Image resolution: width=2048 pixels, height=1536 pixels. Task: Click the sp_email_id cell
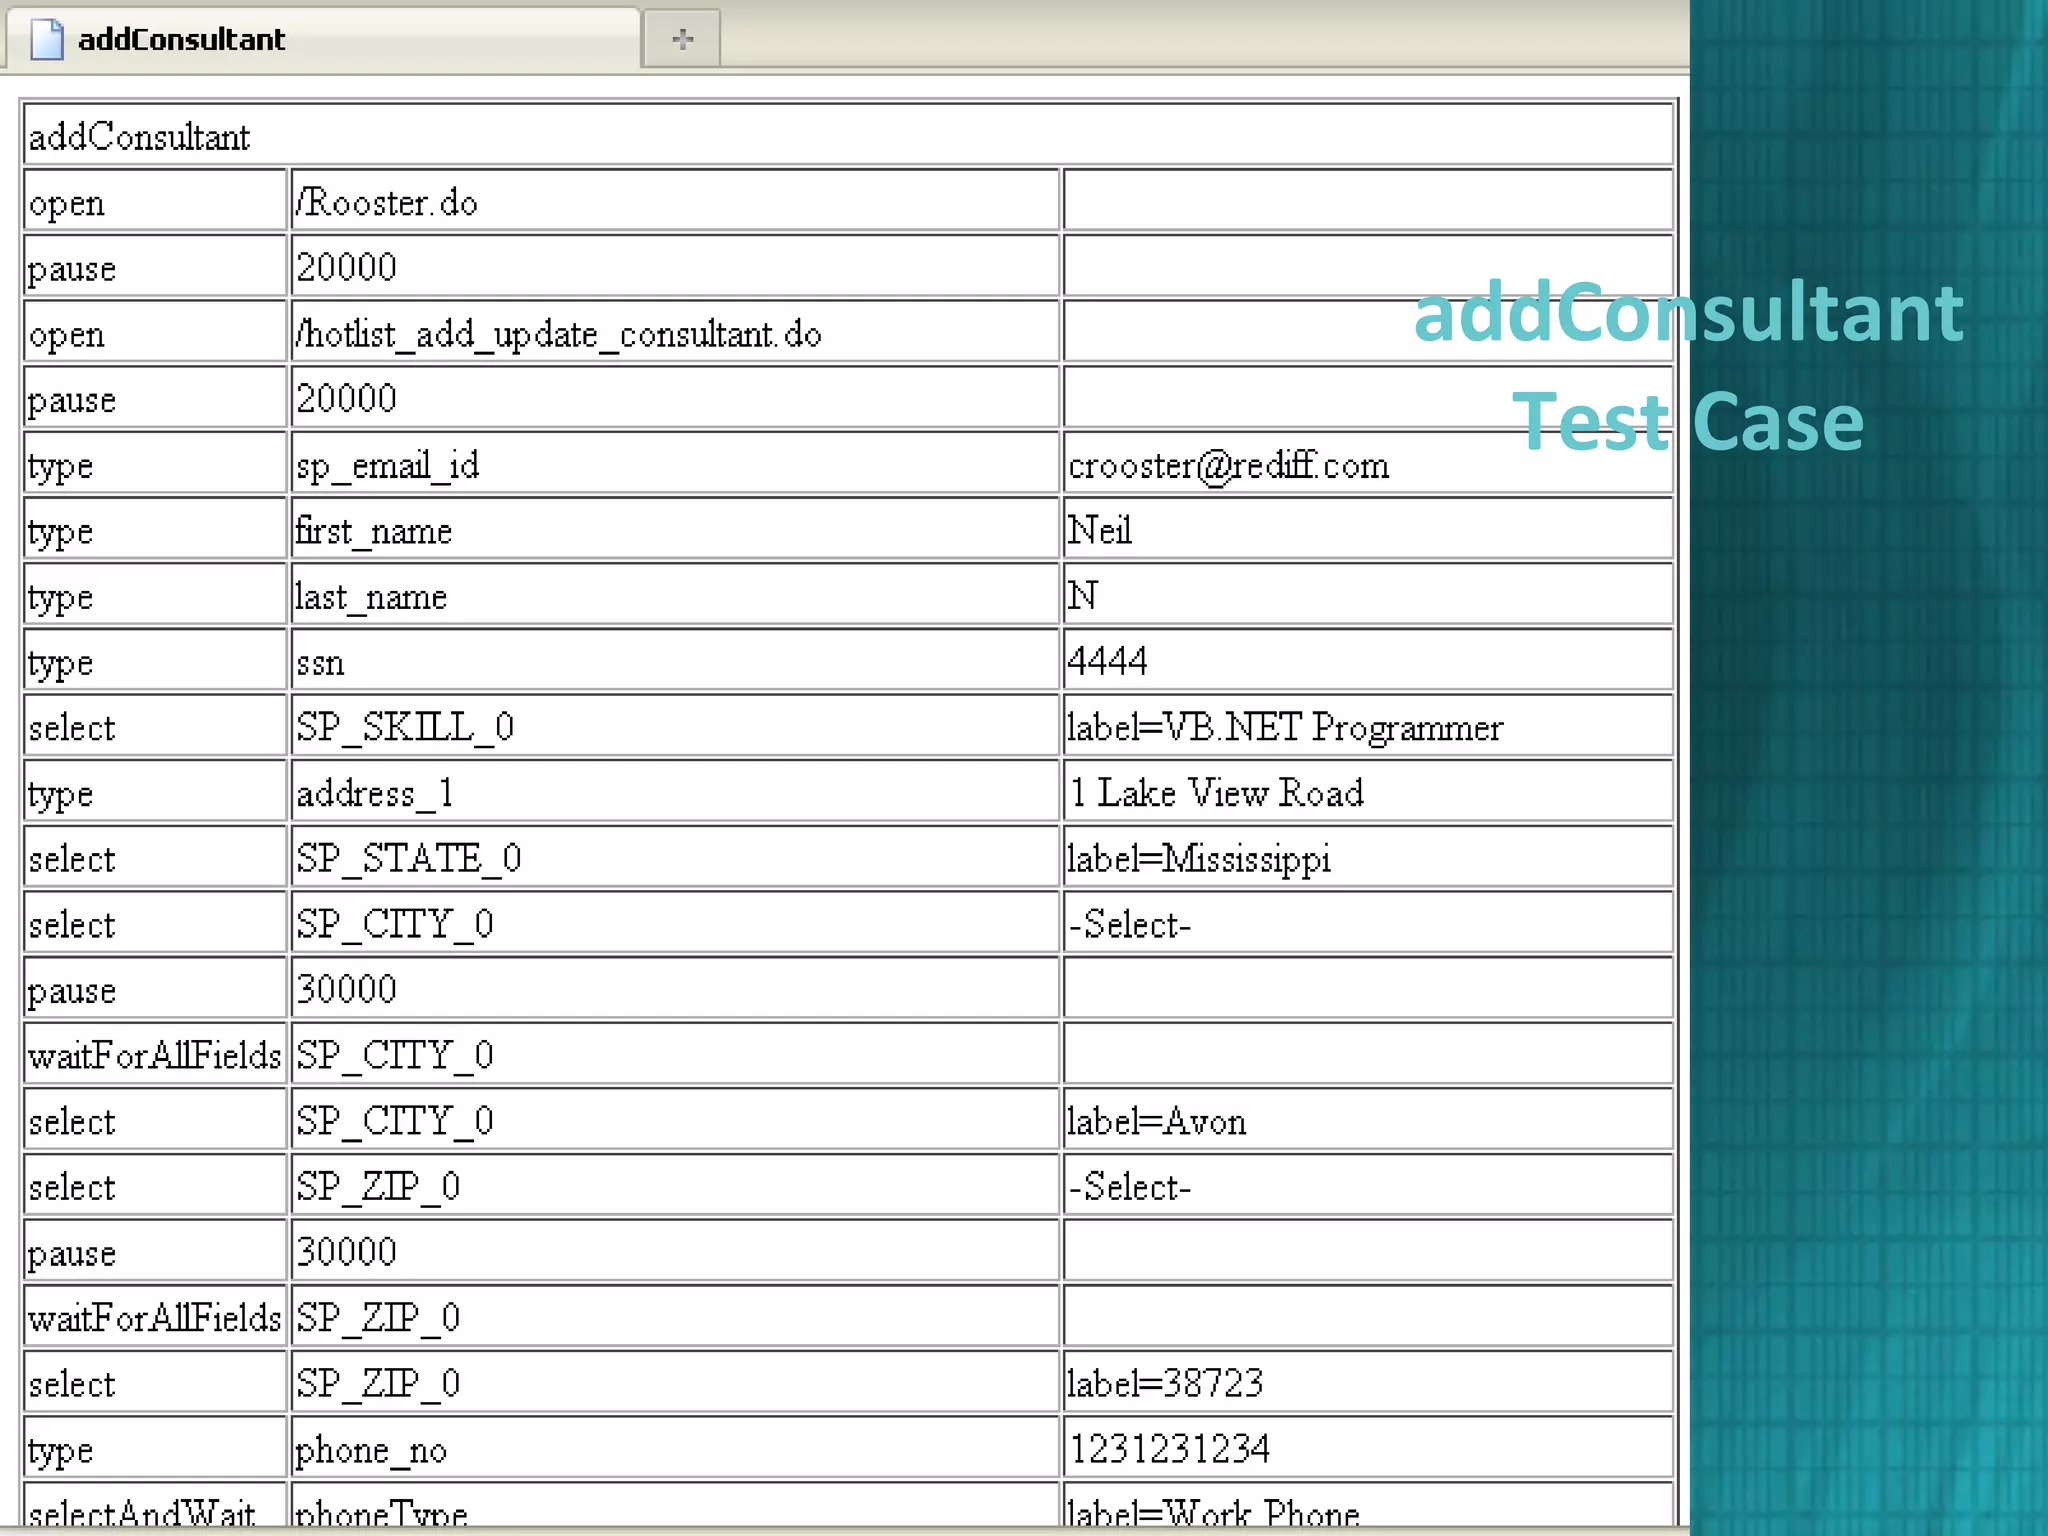click(675, 464)
